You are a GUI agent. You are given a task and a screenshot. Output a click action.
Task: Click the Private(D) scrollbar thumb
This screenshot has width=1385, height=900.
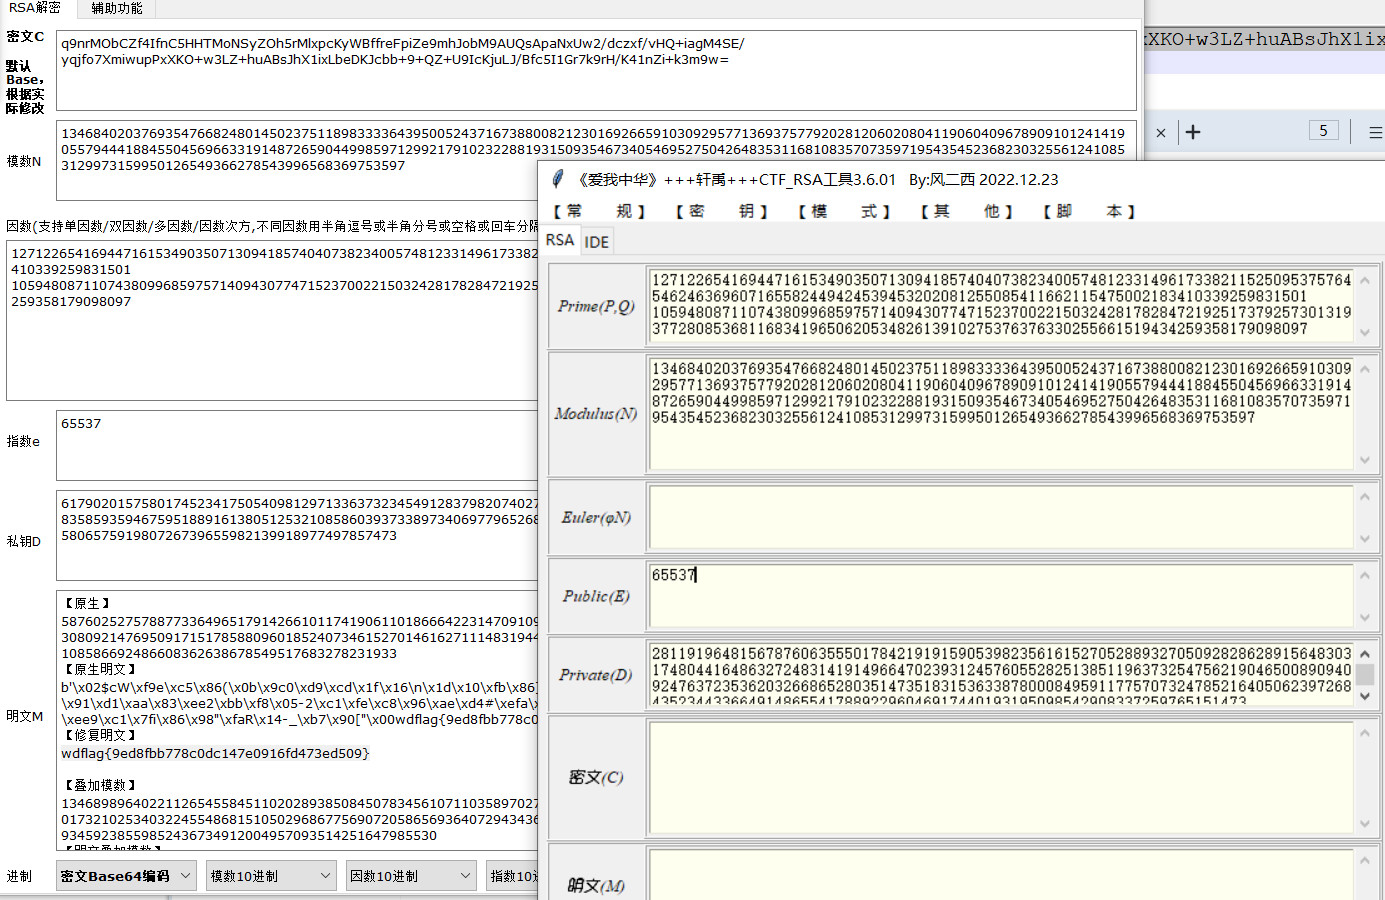(x=1365, y=675)
